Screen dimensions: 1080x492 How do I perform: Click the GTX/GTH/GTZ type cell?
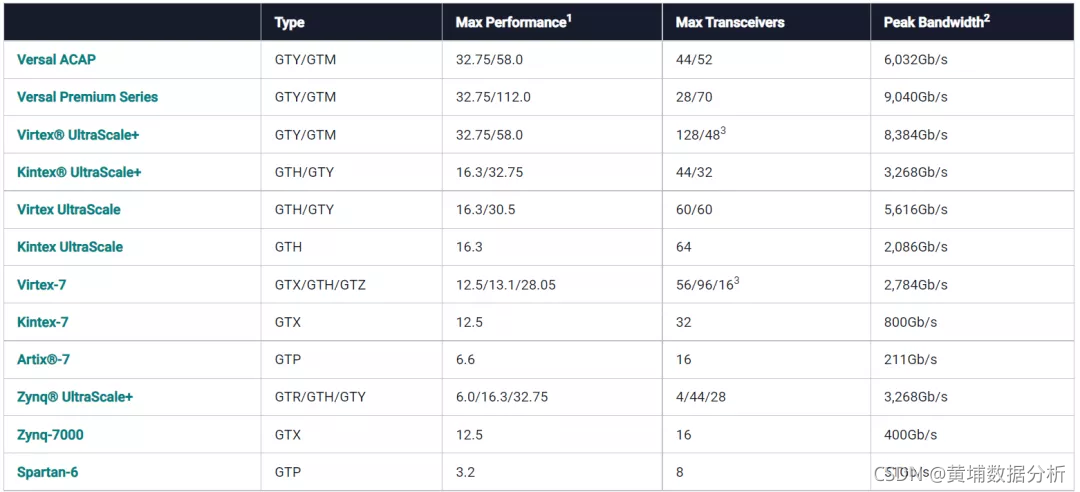tap(320, 285)
